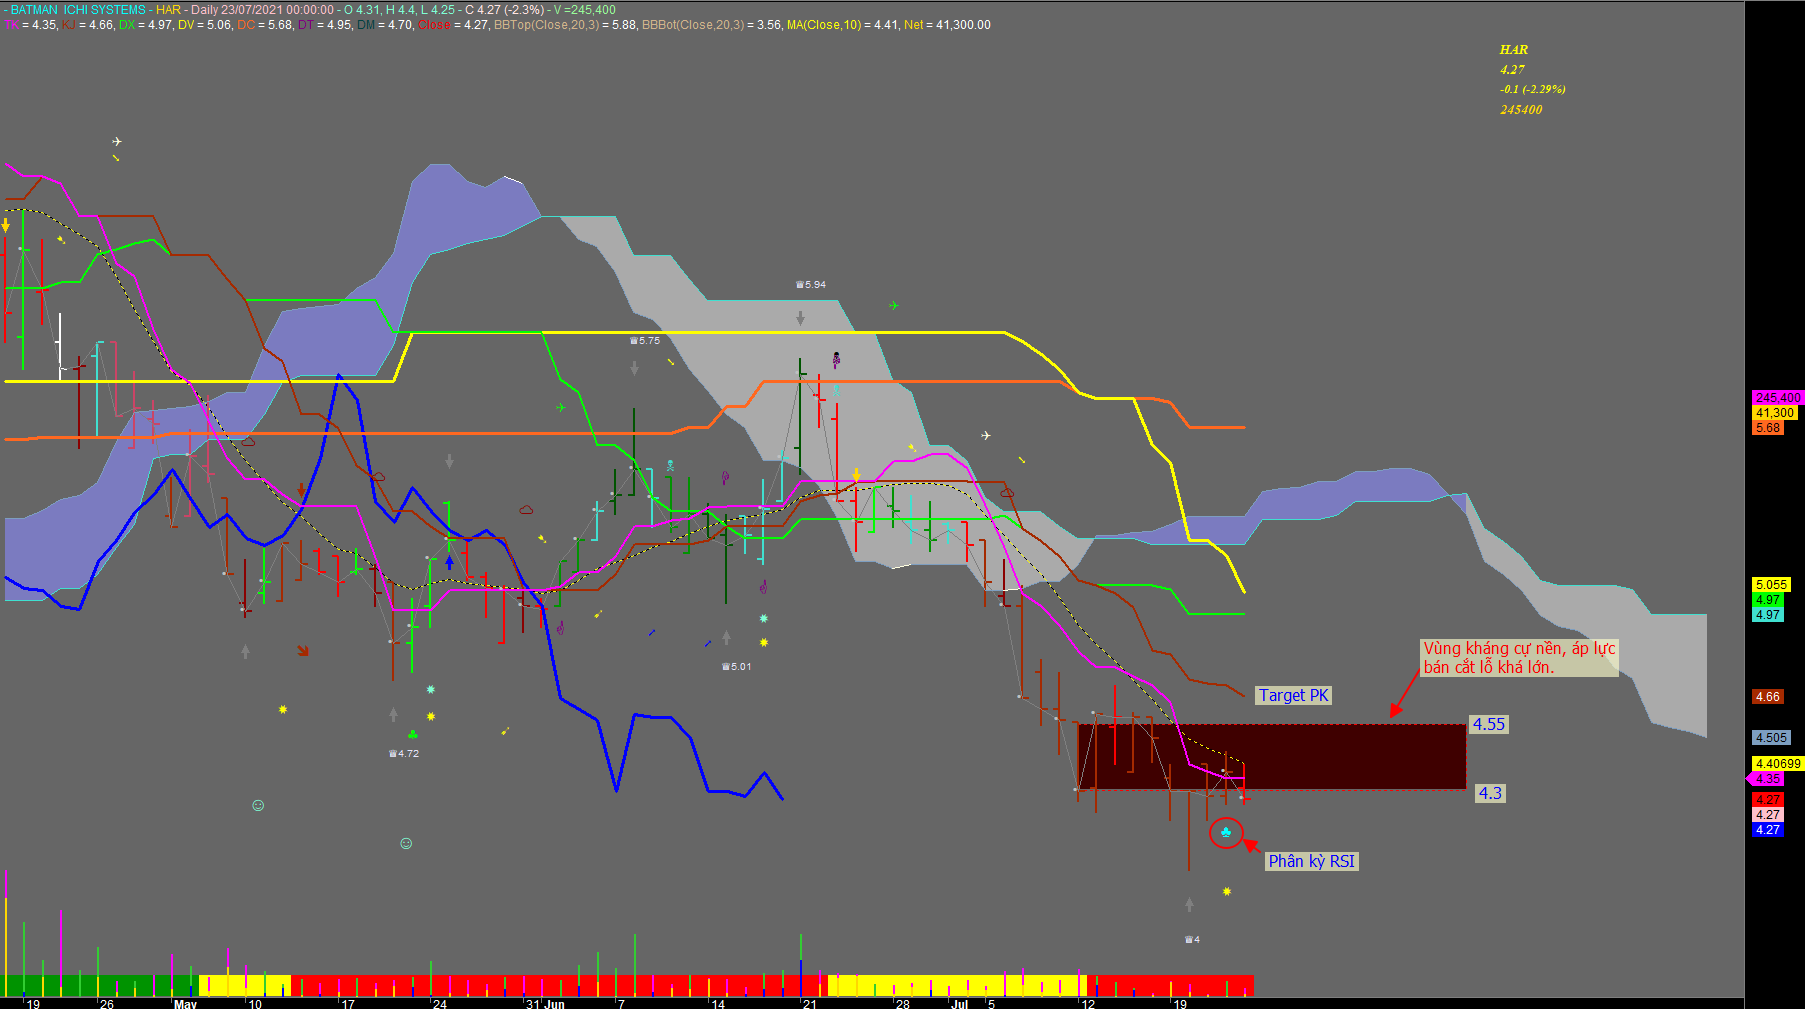Viewport: 1805px width, 1009px height.
Task: Click the blue 4.27 axis tag
Action: (1768, 830)
